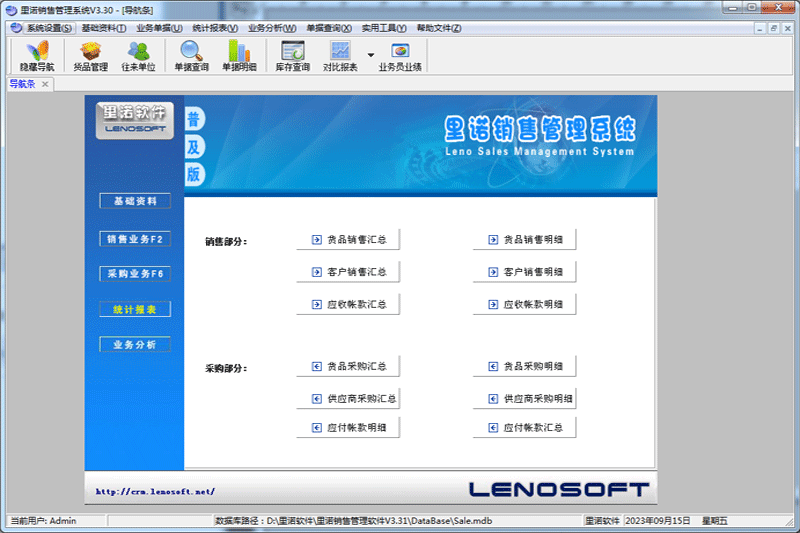Minimize the inner MDI child window
This screenshot has height=533, width=800.
(760, 29)
